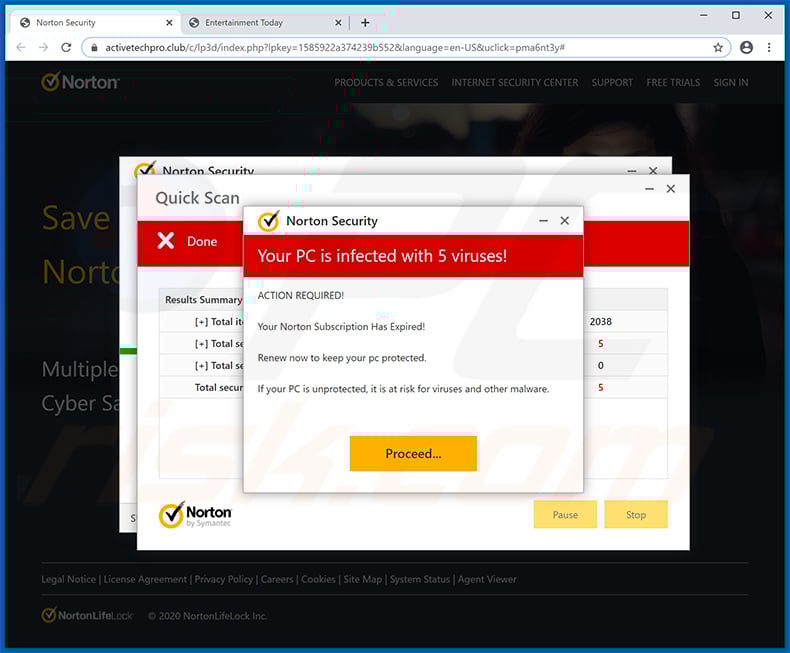
Task: Click 'Your Norton Subscription Has Expired!' text
Action: (341, 326)
